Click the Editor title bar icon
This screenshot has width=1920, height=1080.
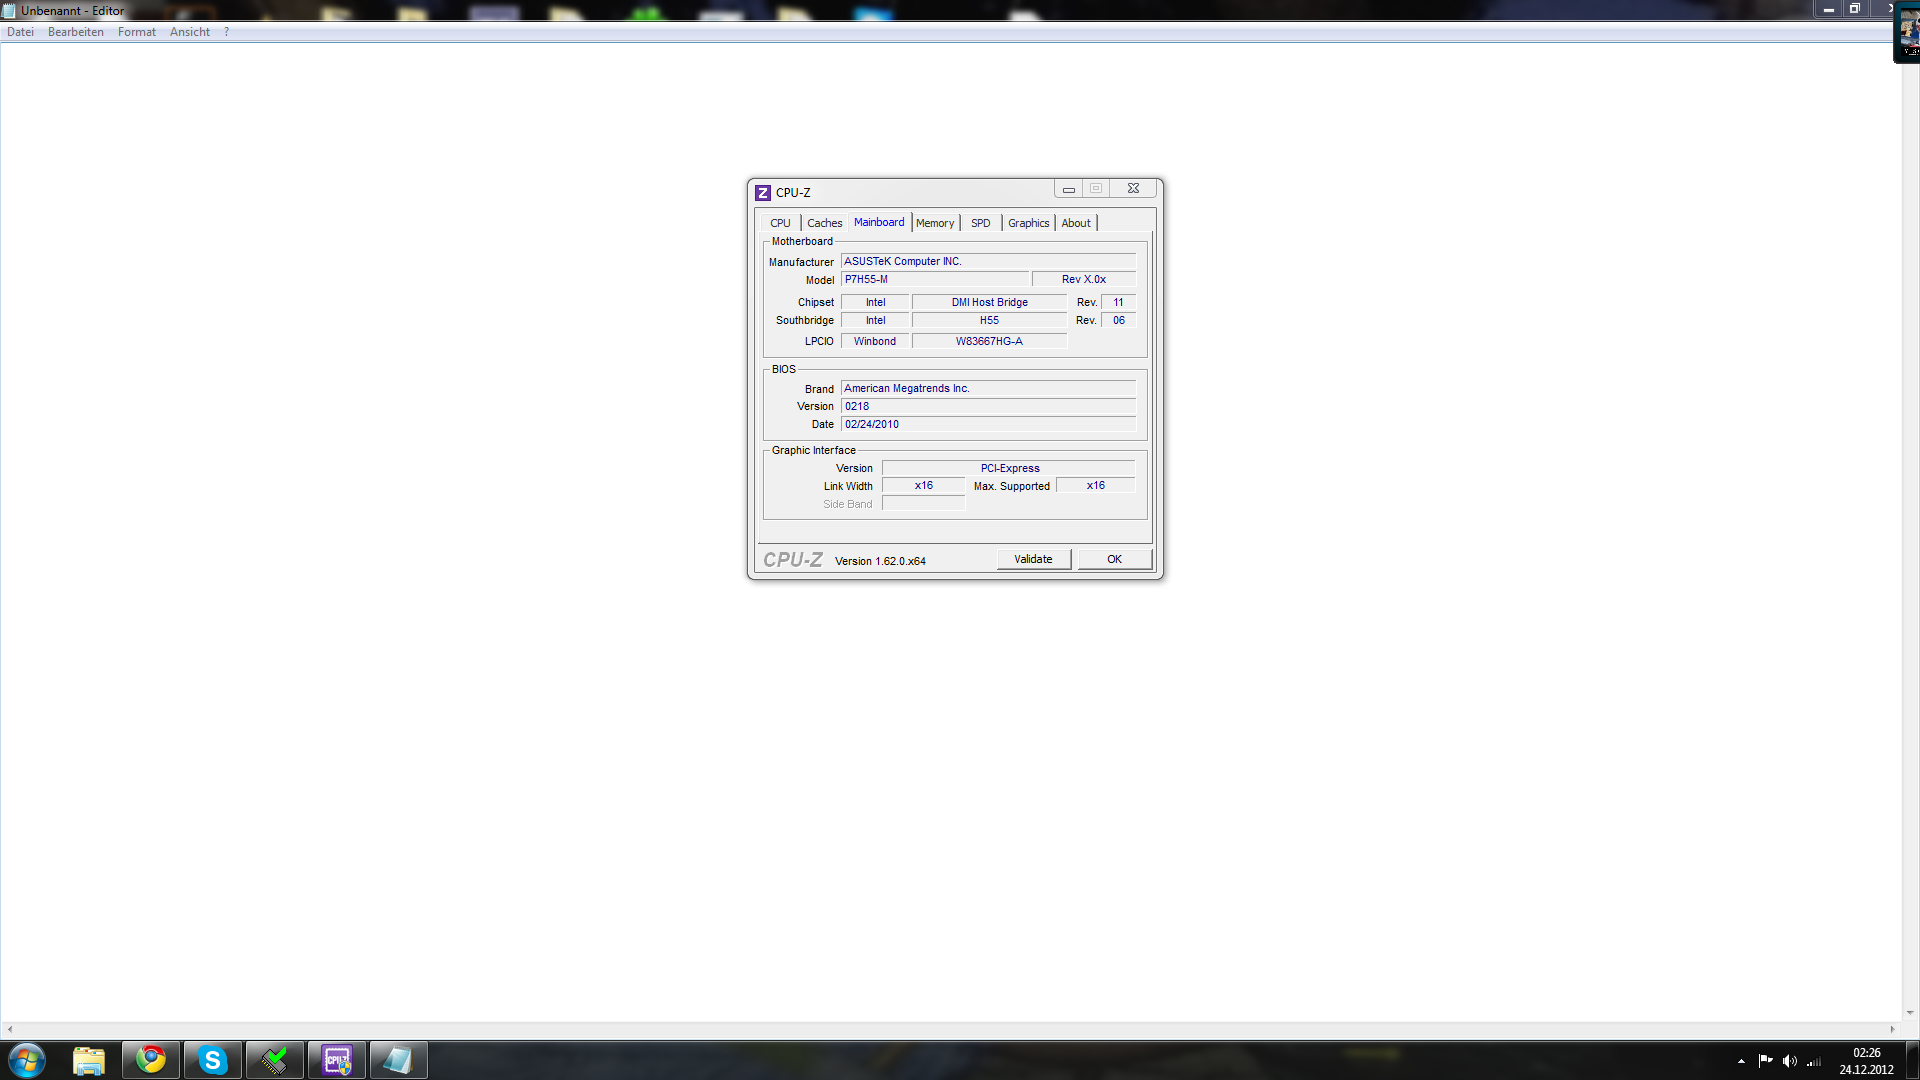(x=9, y=11)
